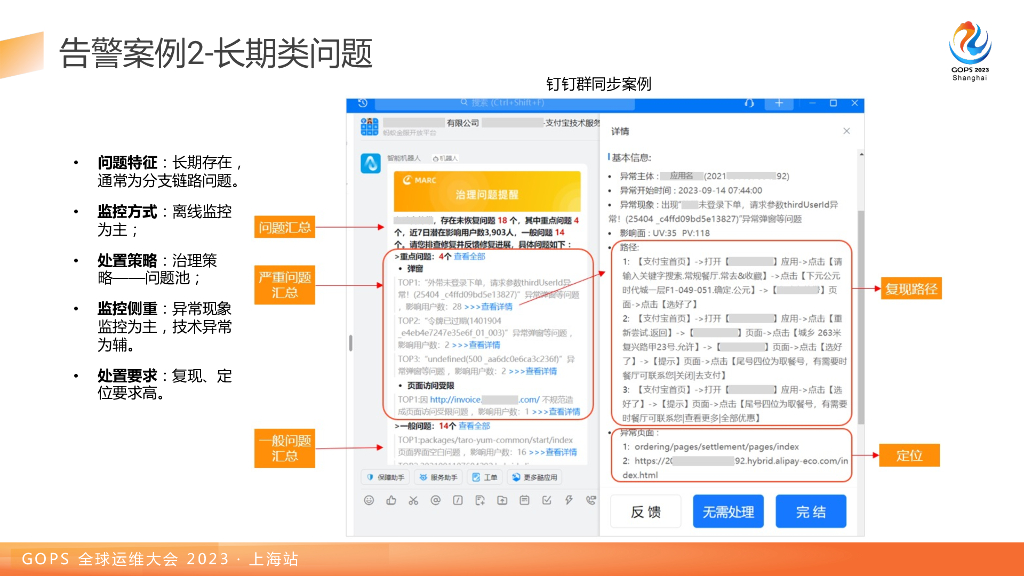This screenshot has height=576, width=1024.
Task: Close the 详情 detail panel
Action: pos(846,131)
